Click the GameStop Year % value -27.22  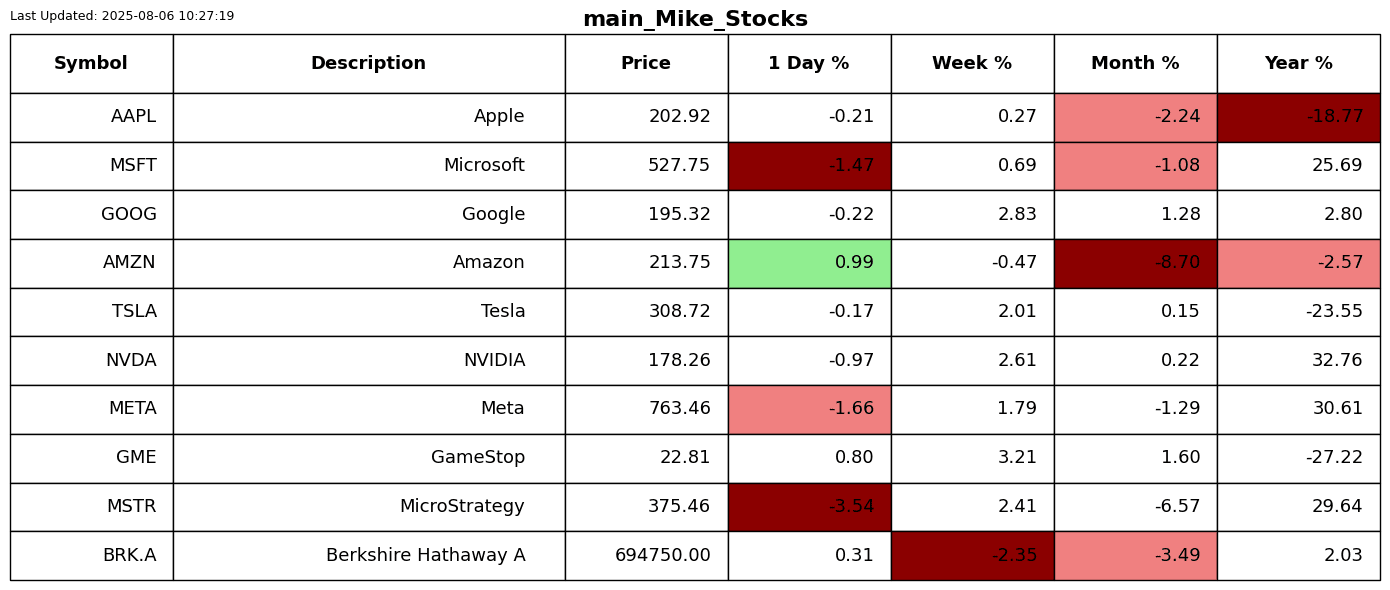[x=1334, y=458]
